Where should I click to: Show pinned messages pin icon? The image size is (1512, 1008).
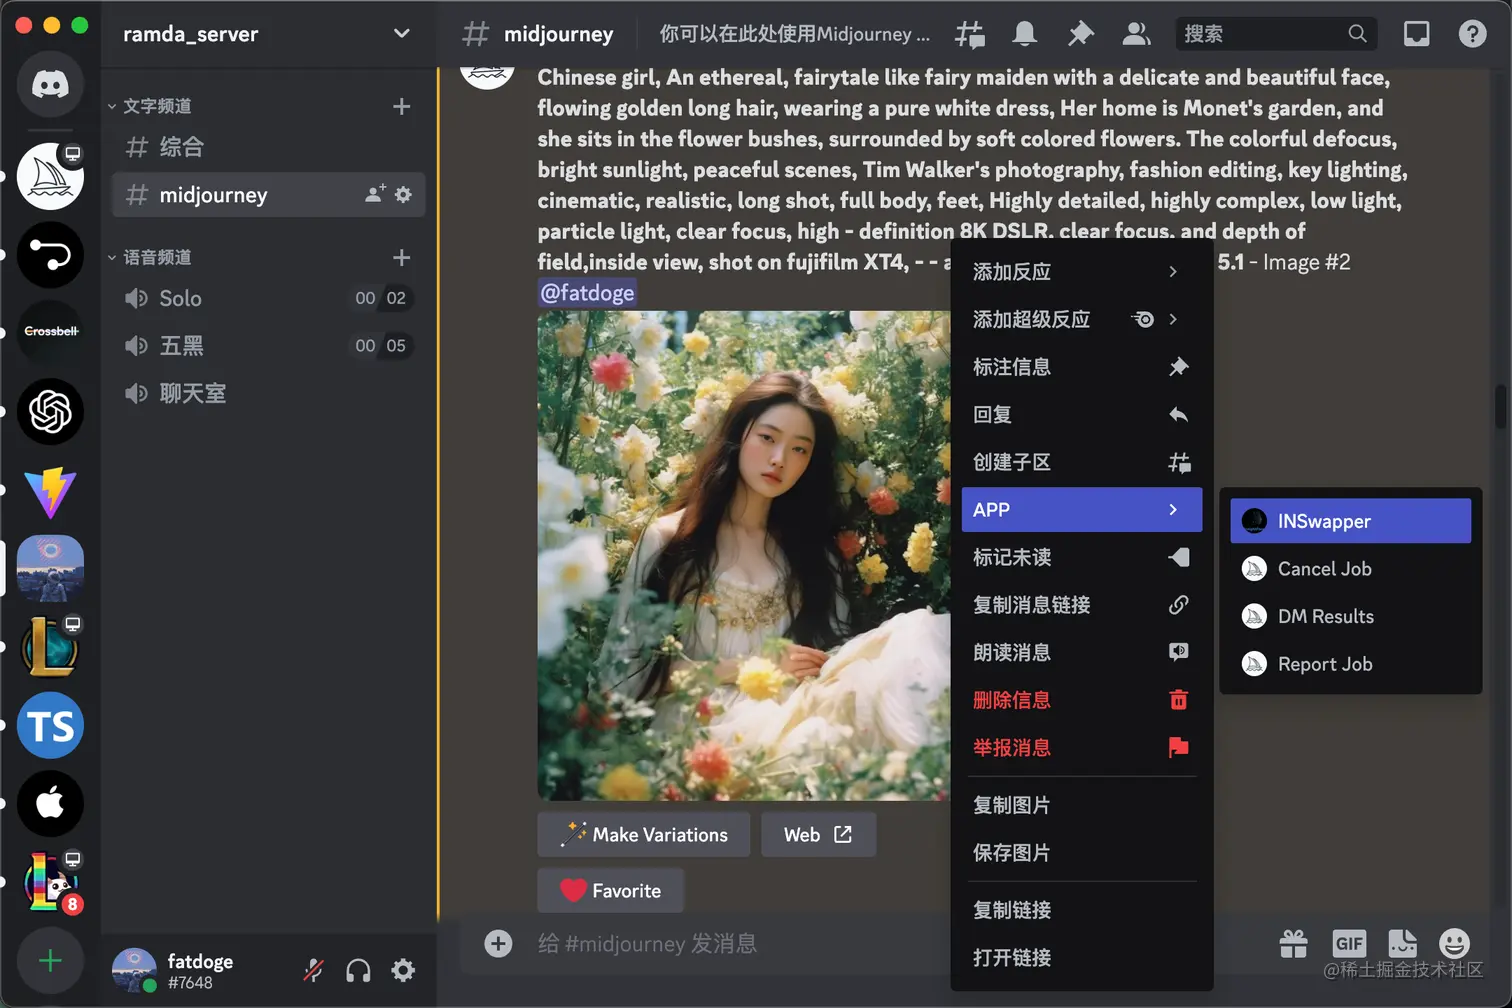coord(1080,34)
